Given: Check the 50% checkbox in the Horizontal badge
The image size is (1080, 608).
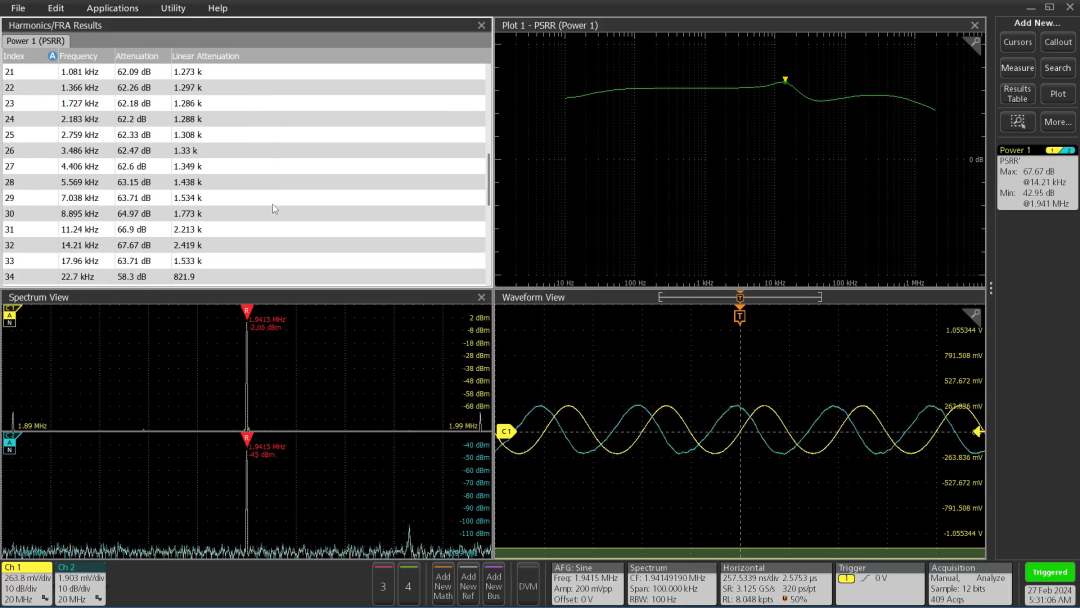Looking at the screenshot, I should pyautogui.click(x=784, y=599).
